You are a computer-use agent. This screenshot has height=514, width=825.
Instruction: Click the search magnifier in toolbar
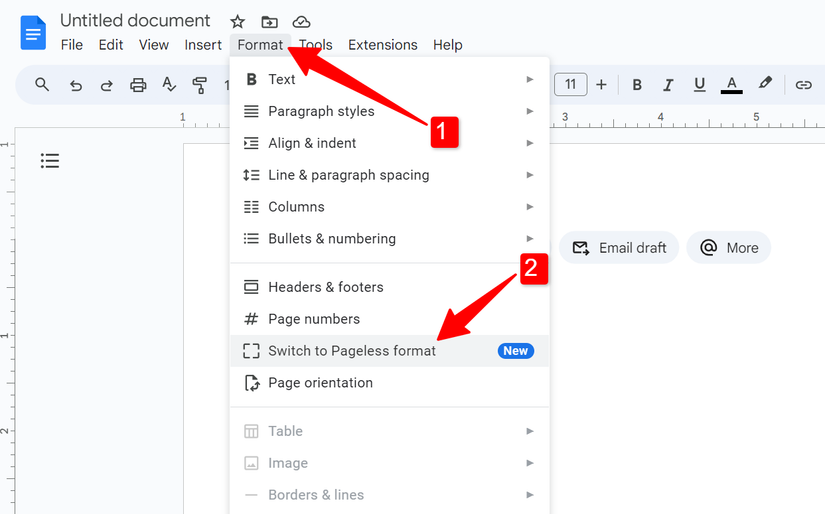click(x=42, y=85)
